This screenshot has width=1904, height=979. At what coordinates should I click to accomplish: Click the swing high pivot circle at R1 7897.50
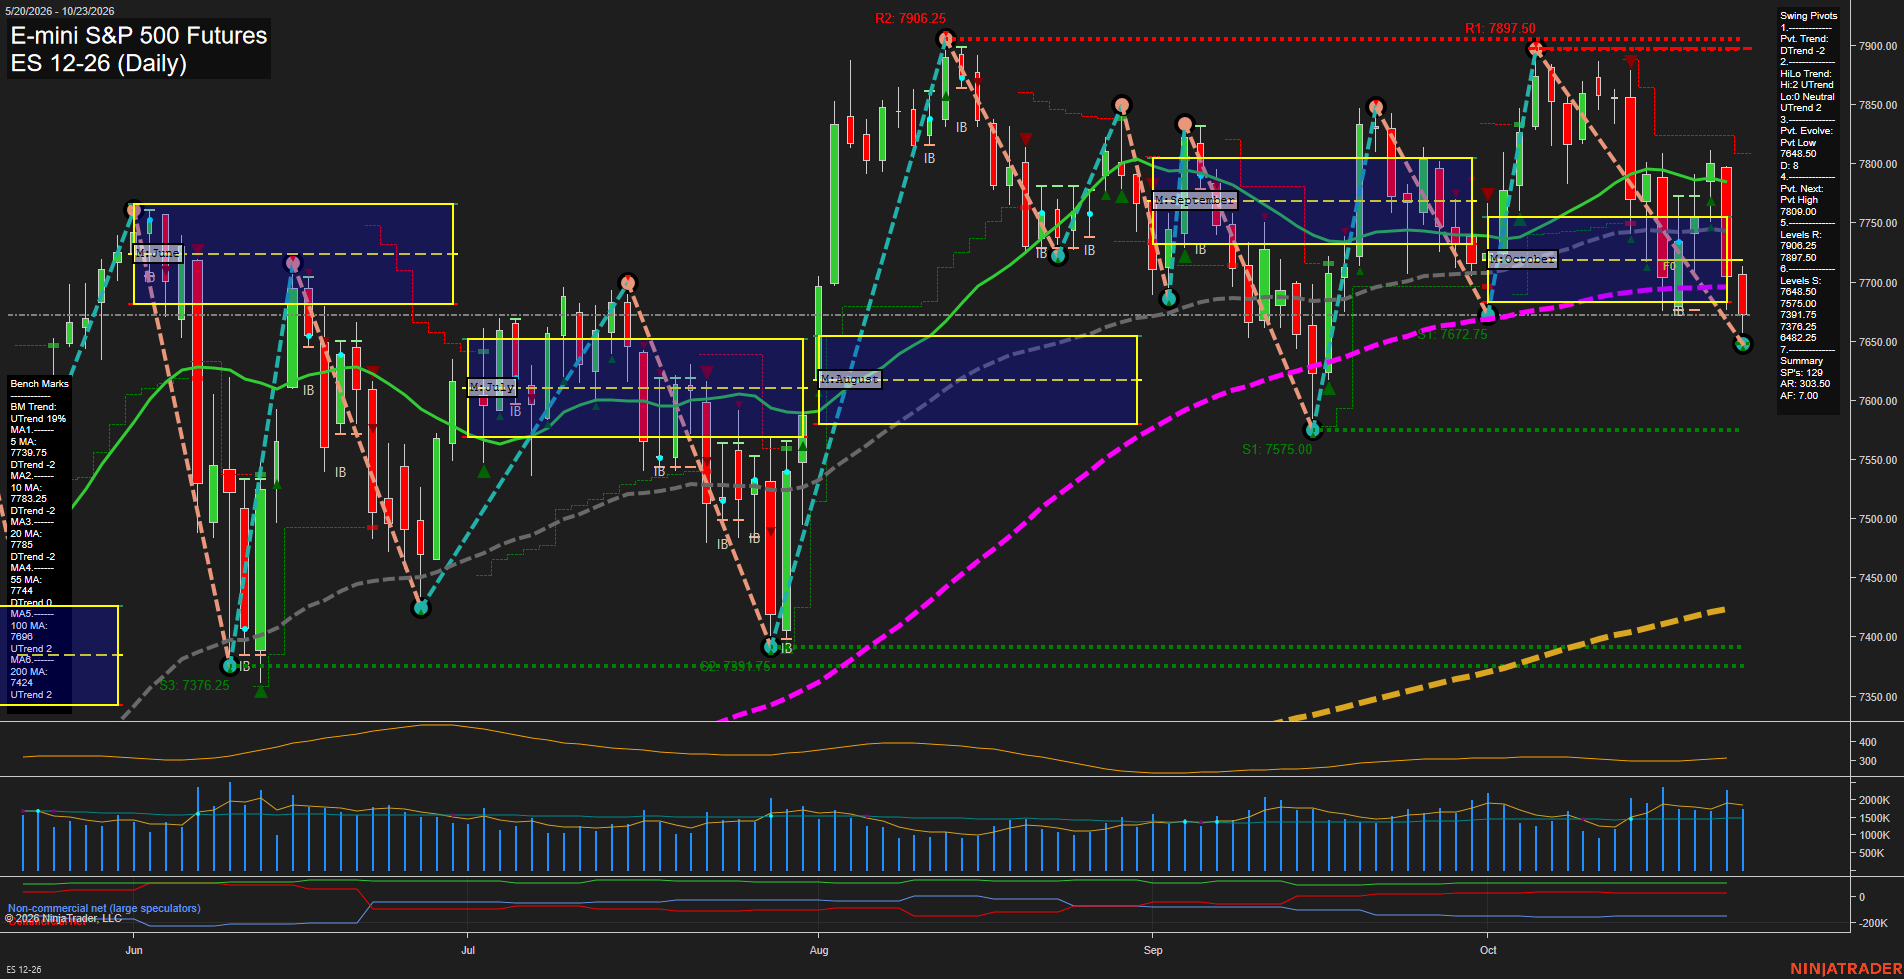pos(1536,48)
